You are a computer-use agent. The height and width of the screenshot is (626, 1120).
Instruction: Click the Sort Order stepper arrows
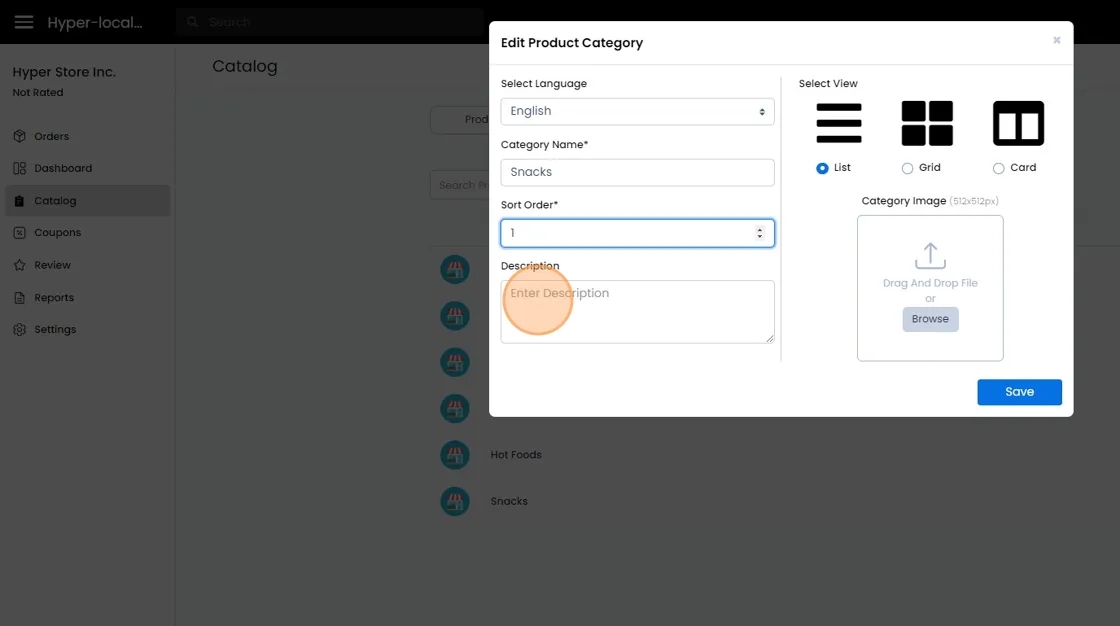point(759,233)
